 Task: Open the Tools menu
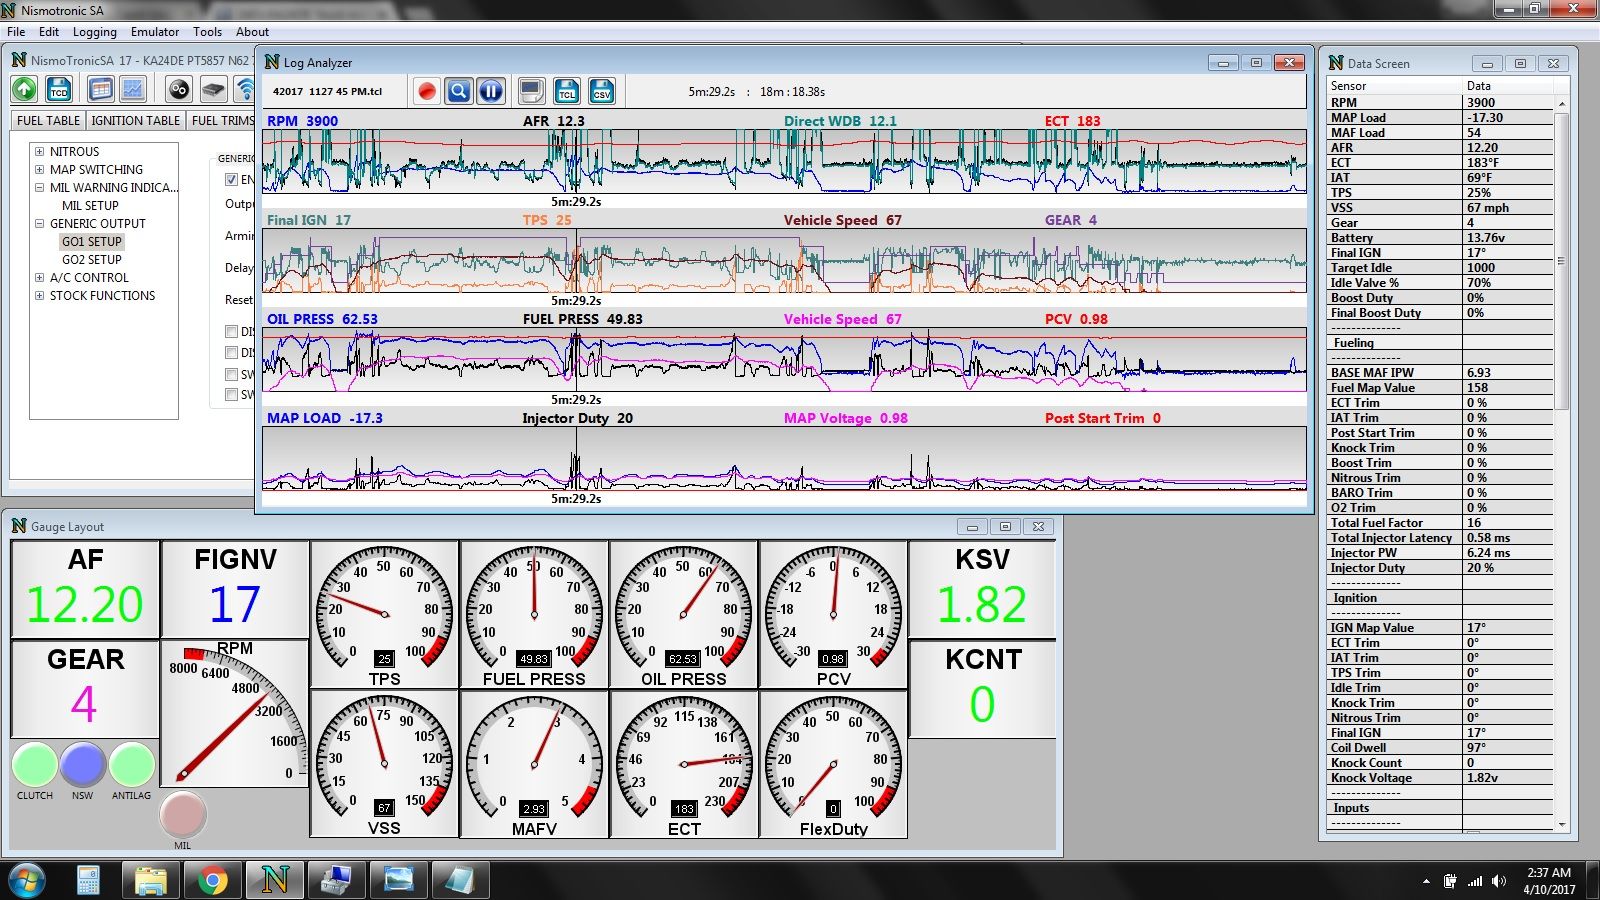coord(208,32)
